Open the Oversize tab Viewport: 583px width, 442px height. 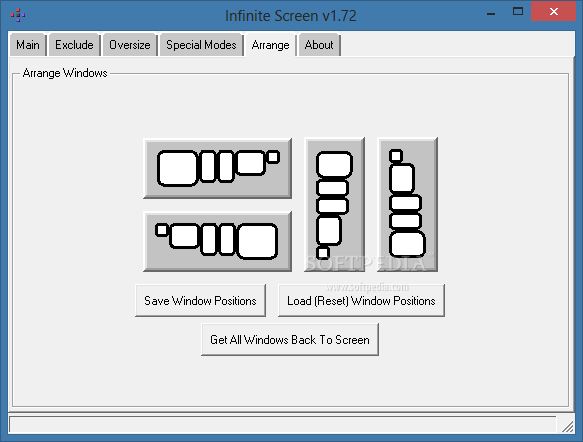(129, 45)
